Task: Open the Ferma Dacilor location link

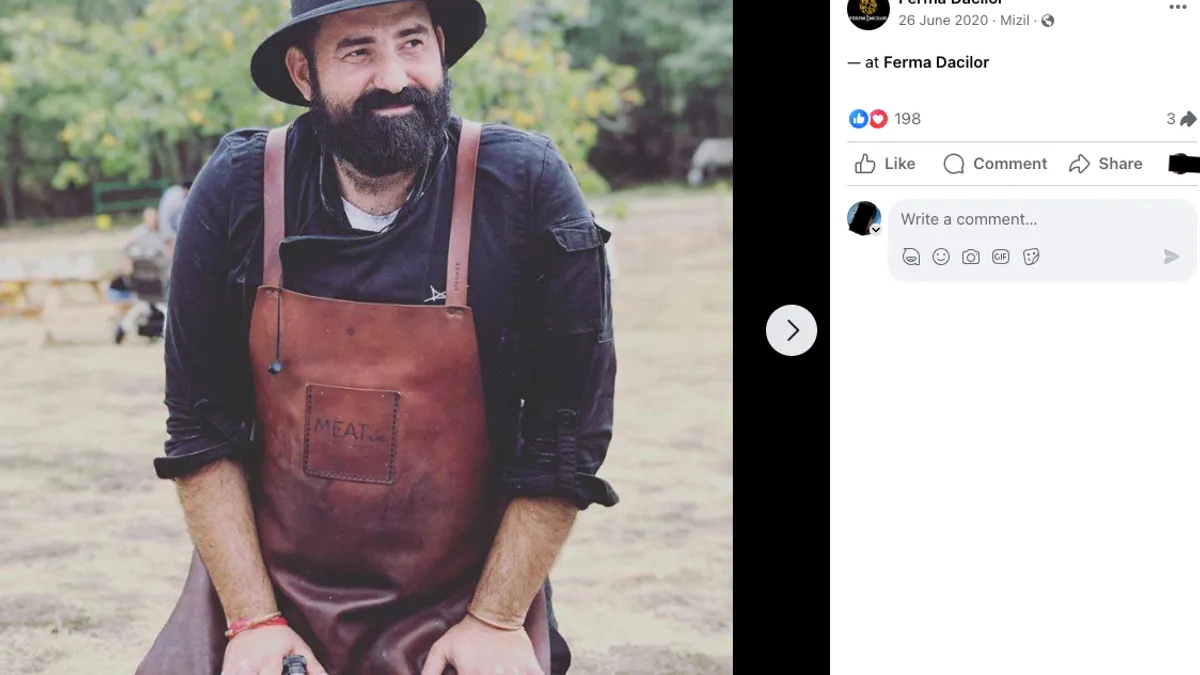Action: [936, 62]
